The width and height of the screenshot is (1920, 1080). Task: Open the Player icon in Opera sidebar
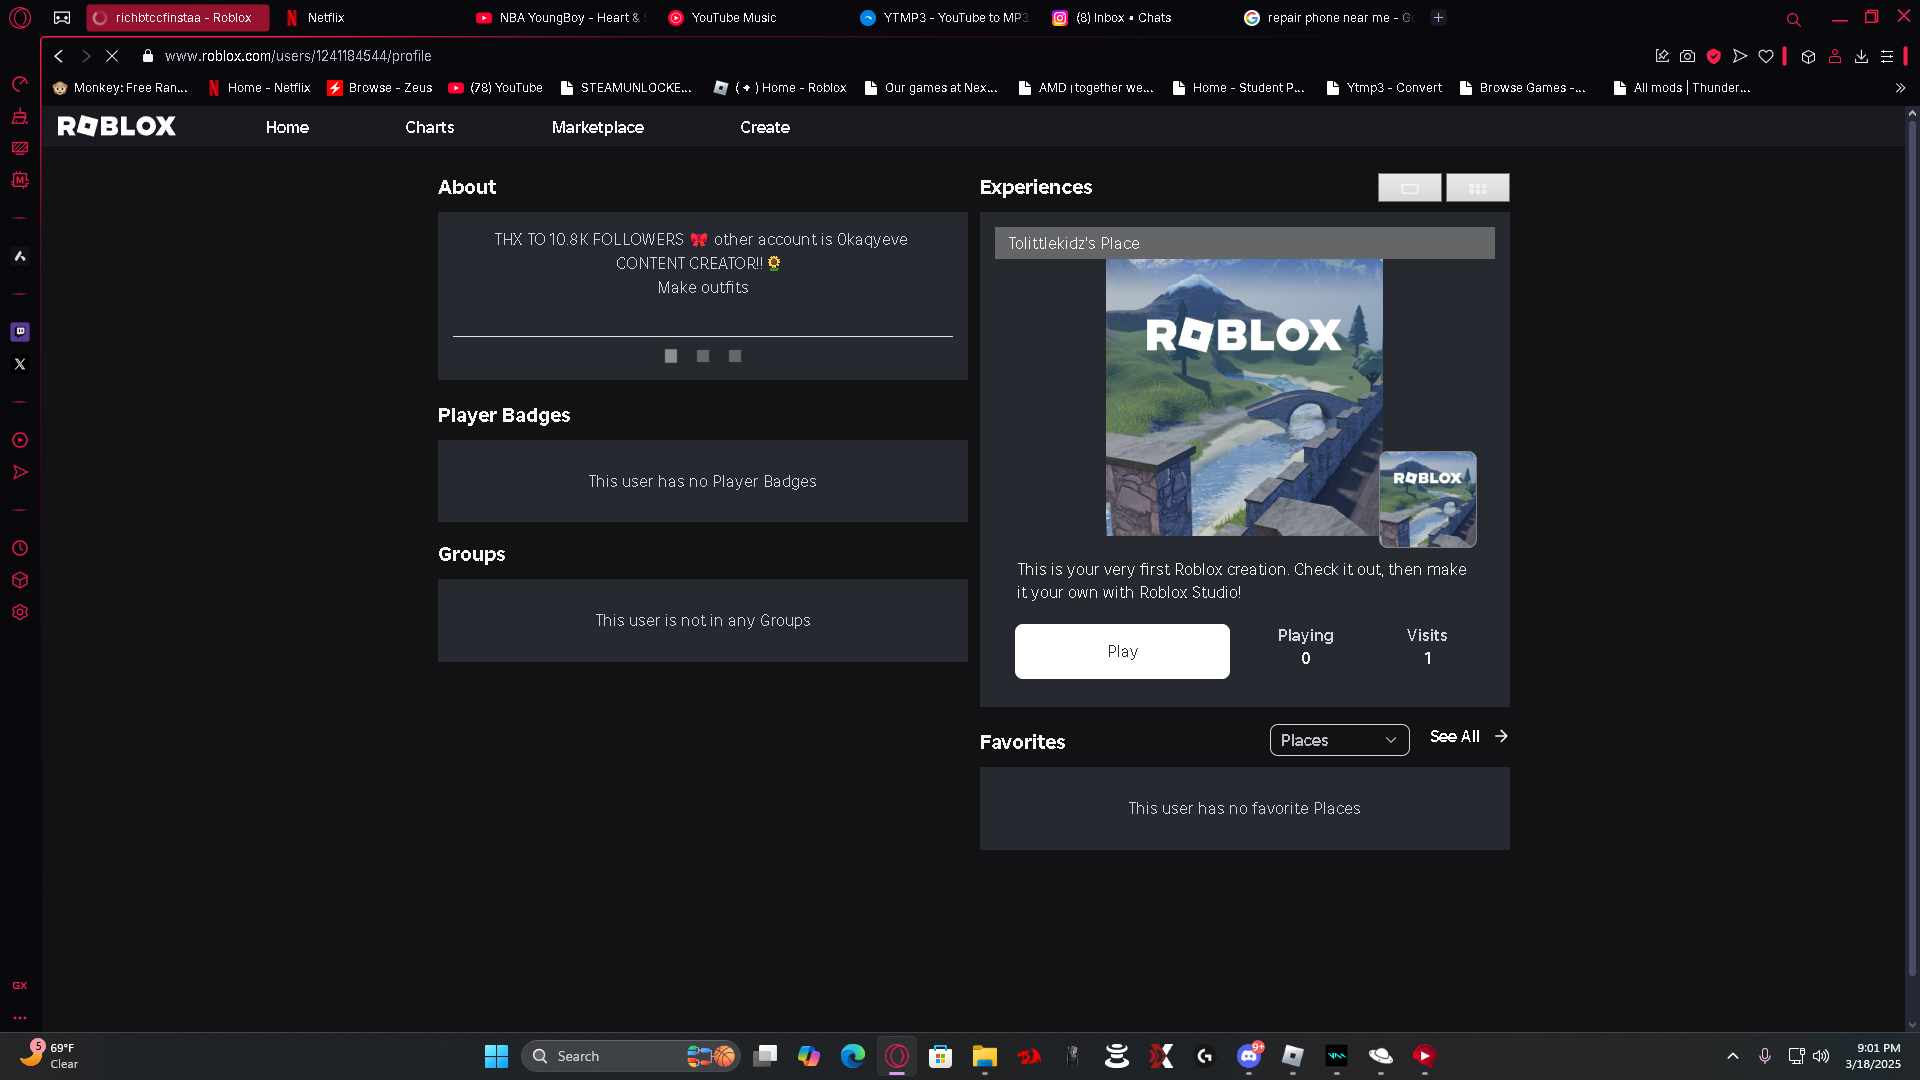coord(20,440)
